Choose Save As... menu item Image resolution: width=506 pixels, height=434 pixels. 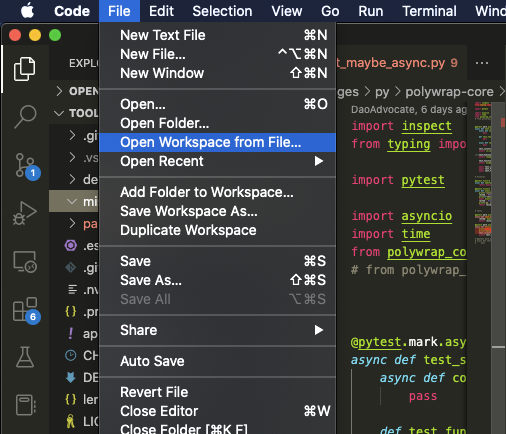click(x=217, y=280)
